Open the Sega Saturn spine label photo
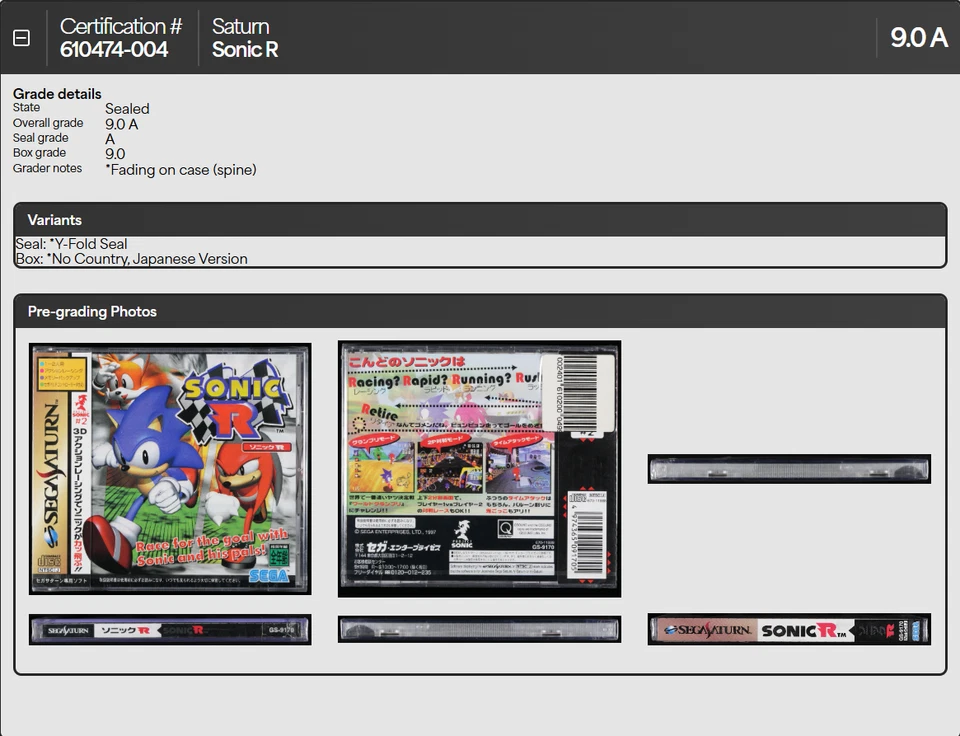 [x=169, y=629]
